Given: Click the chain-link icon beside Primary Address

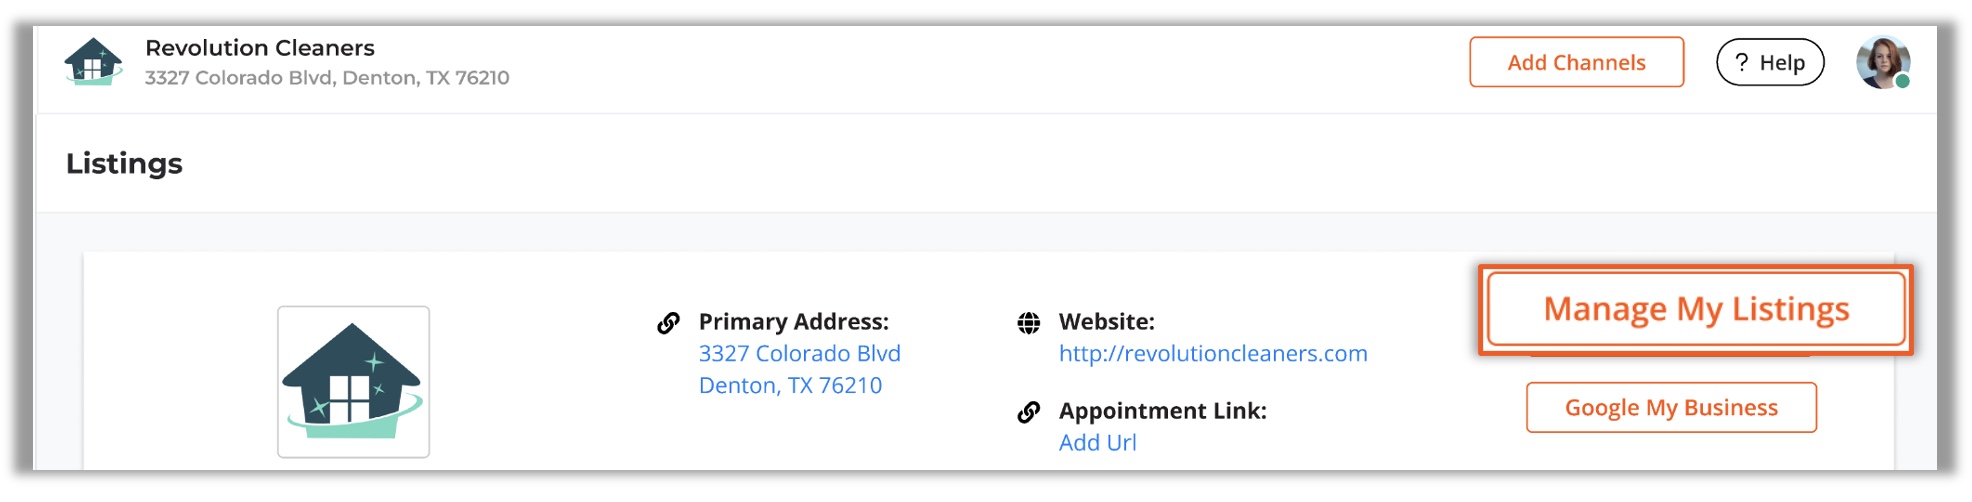Looking at the screenshot, I should tap(668, 322).
